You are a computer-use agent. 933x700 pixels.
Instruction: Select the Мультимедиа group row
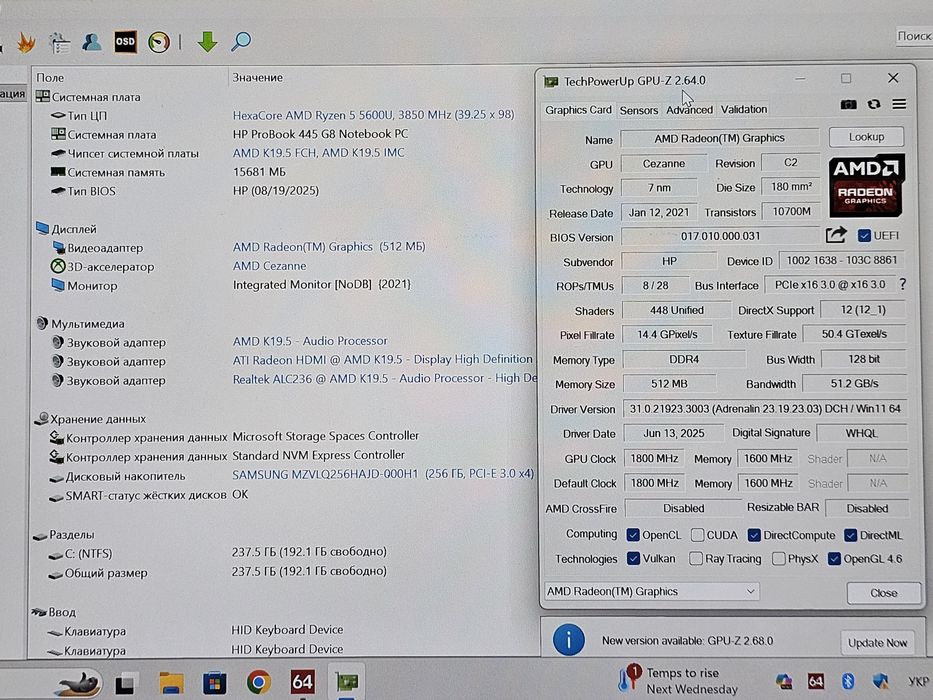point(80,324)
